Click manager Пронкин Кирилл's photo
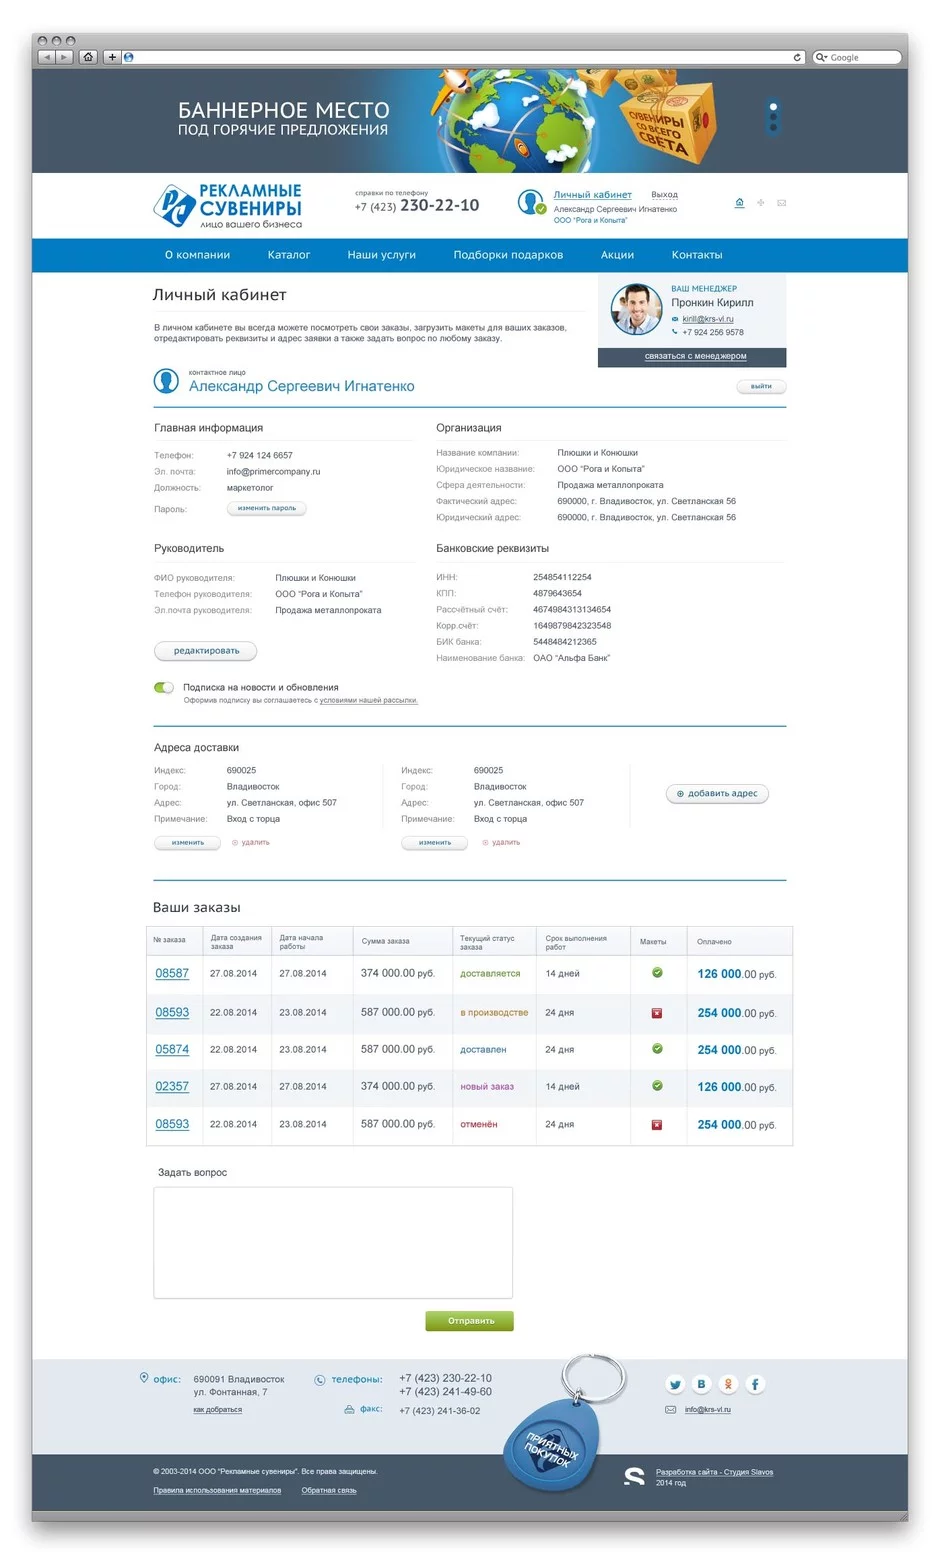The height and width of the screenshot is (1552, 940). pos(636,309)
